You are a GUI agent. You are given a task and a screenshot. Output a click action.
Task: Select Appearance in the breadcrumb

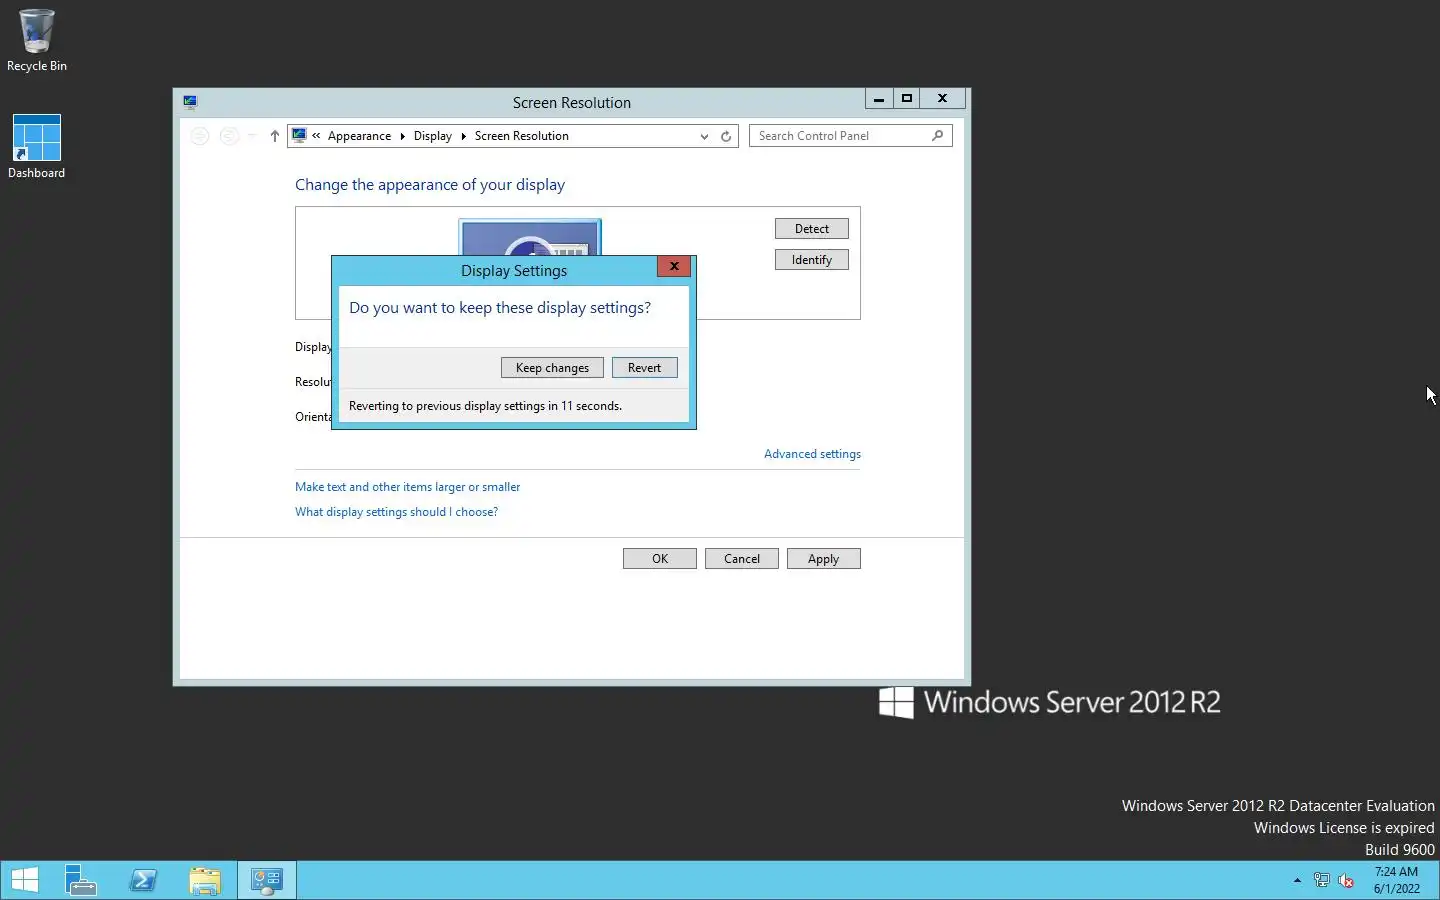click(359, 136)
